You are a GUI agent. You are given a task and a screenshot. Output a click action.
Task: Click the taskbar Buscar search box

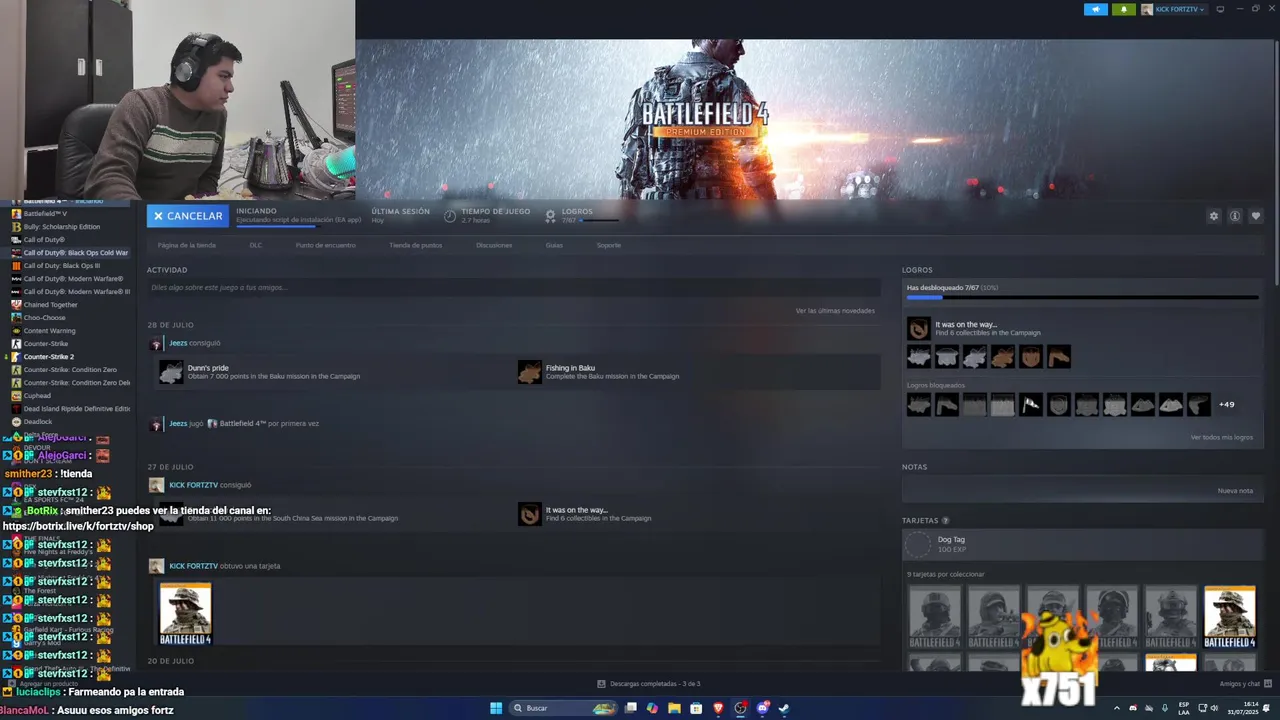click(563, 708)
